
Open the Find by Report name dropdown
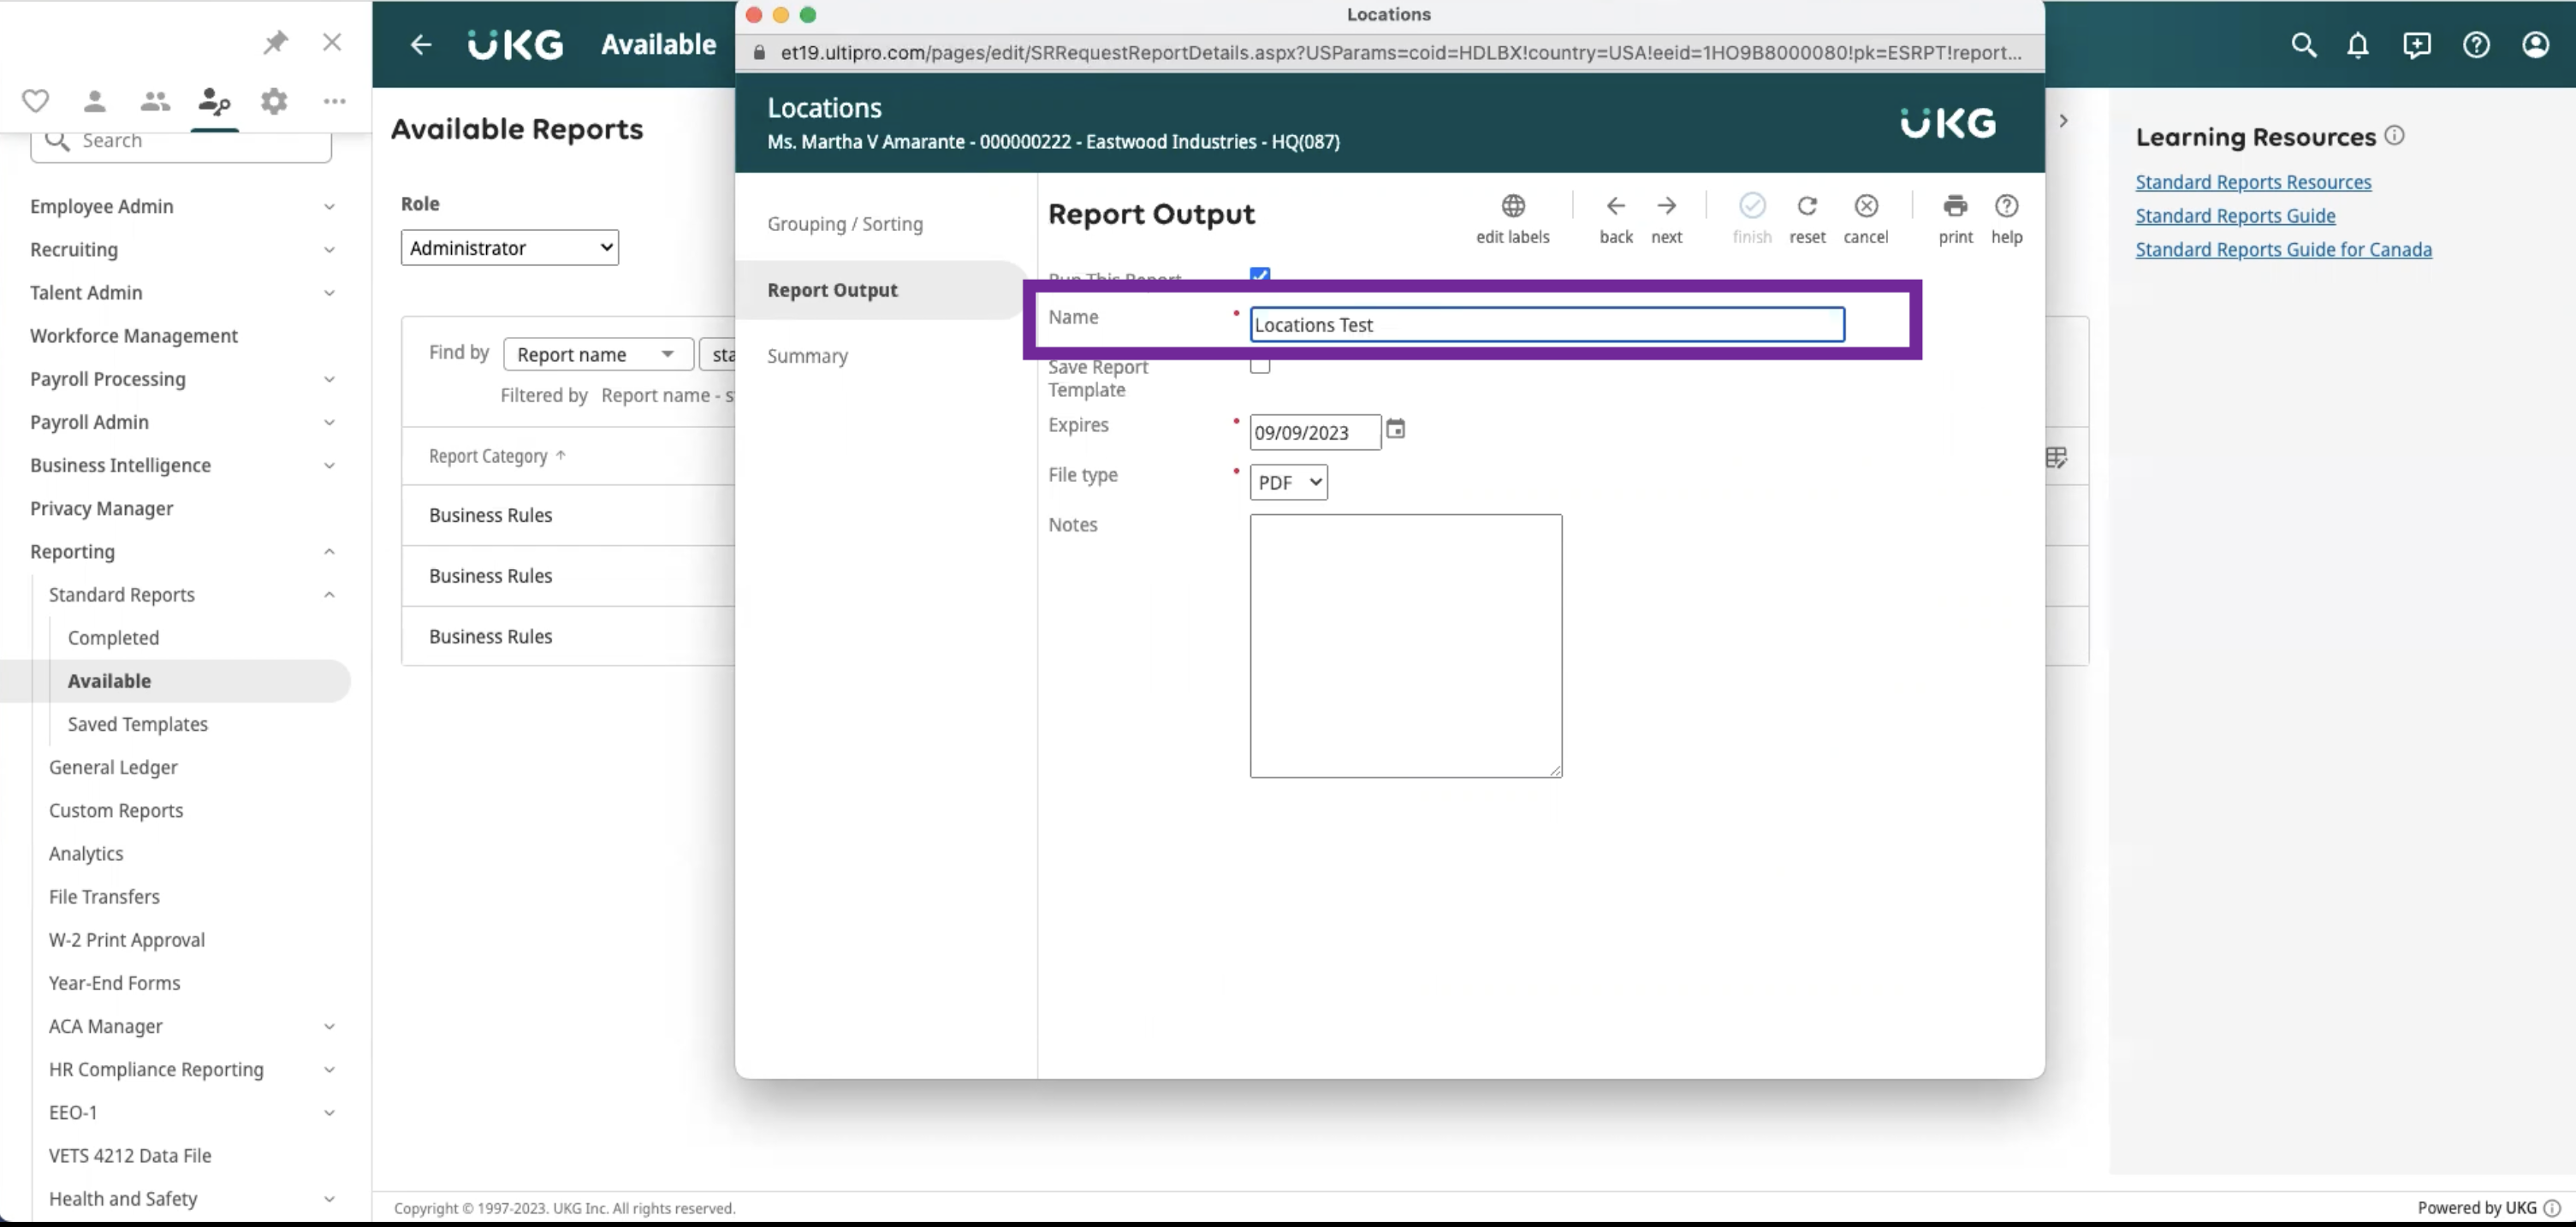tap(598, 354)
